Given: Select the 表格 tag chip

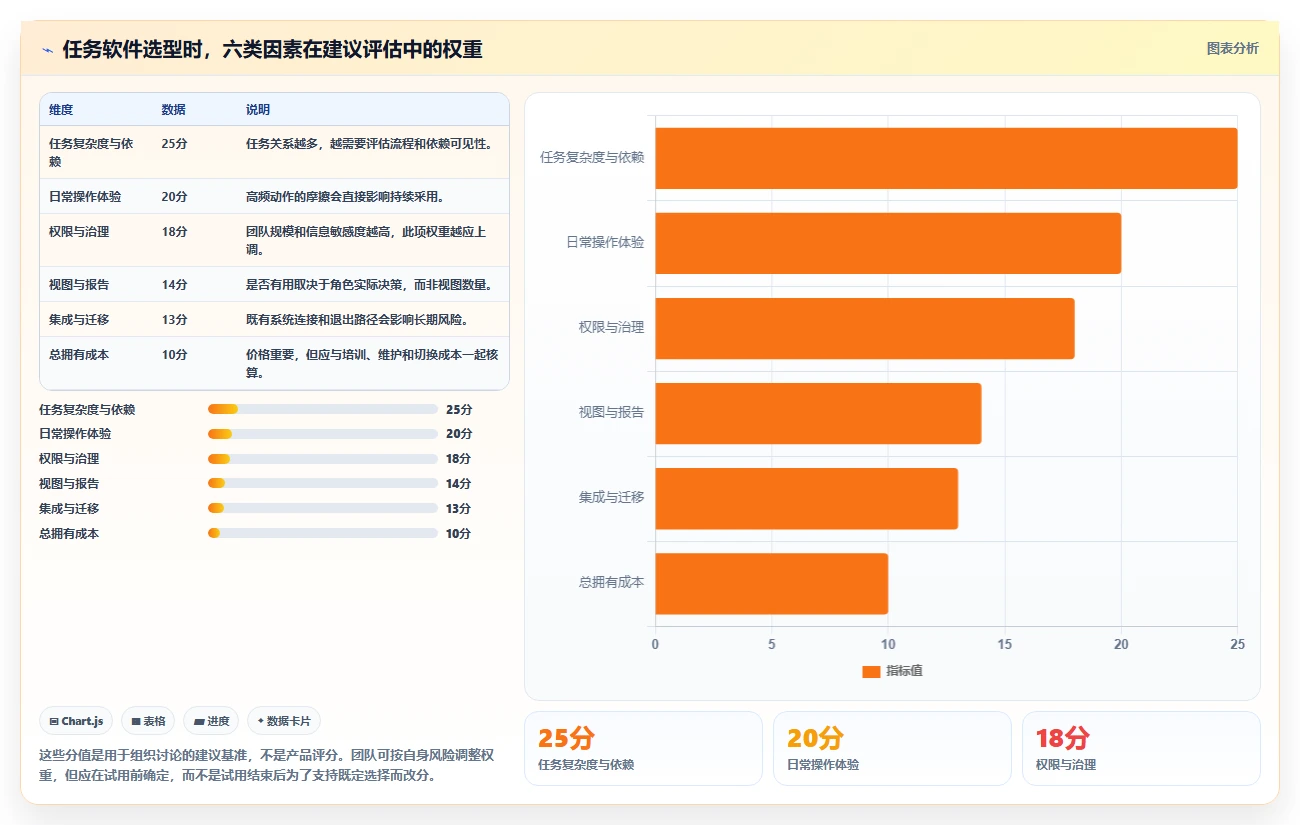Looking at the screenshot, I should point(148,721).
